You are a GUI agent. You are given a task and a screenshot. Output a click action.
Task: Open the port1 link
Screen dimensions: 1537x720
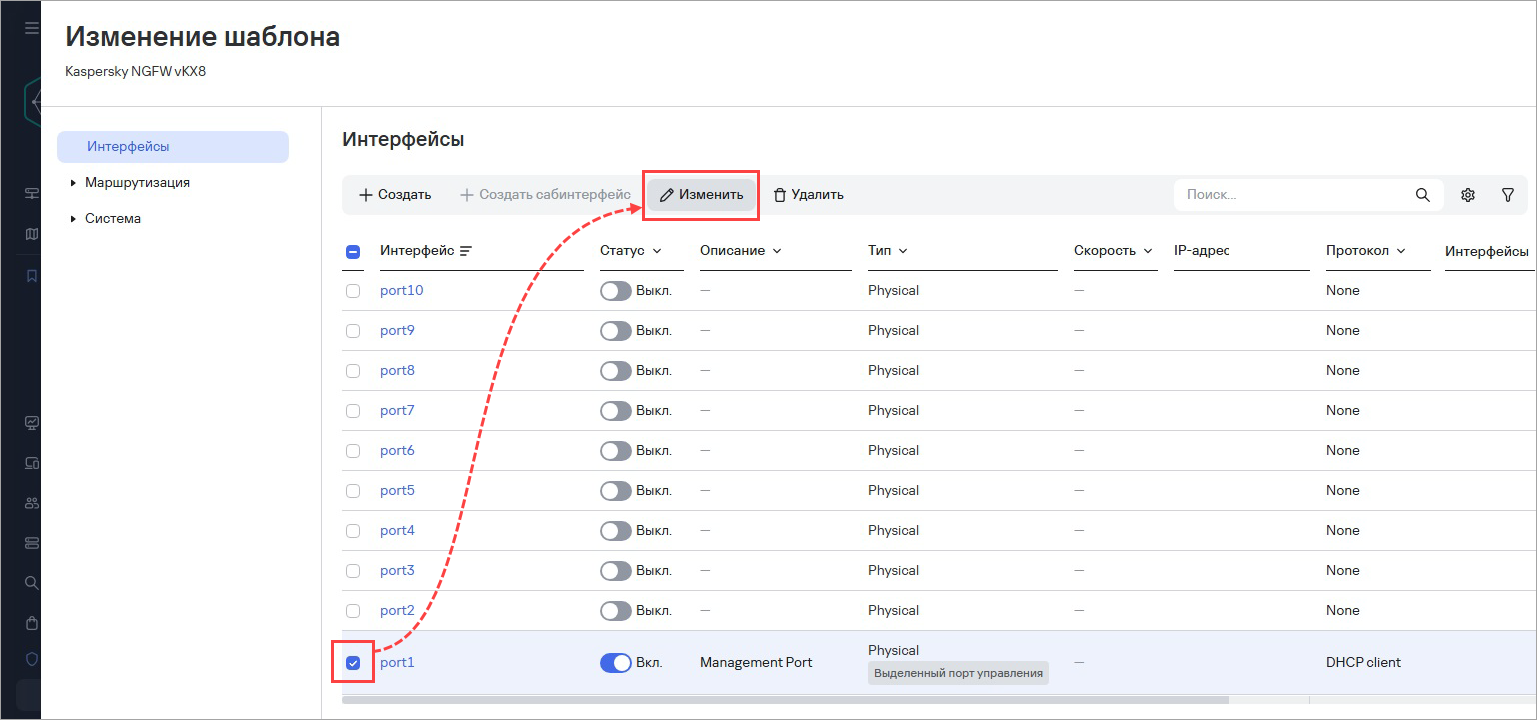397,662
